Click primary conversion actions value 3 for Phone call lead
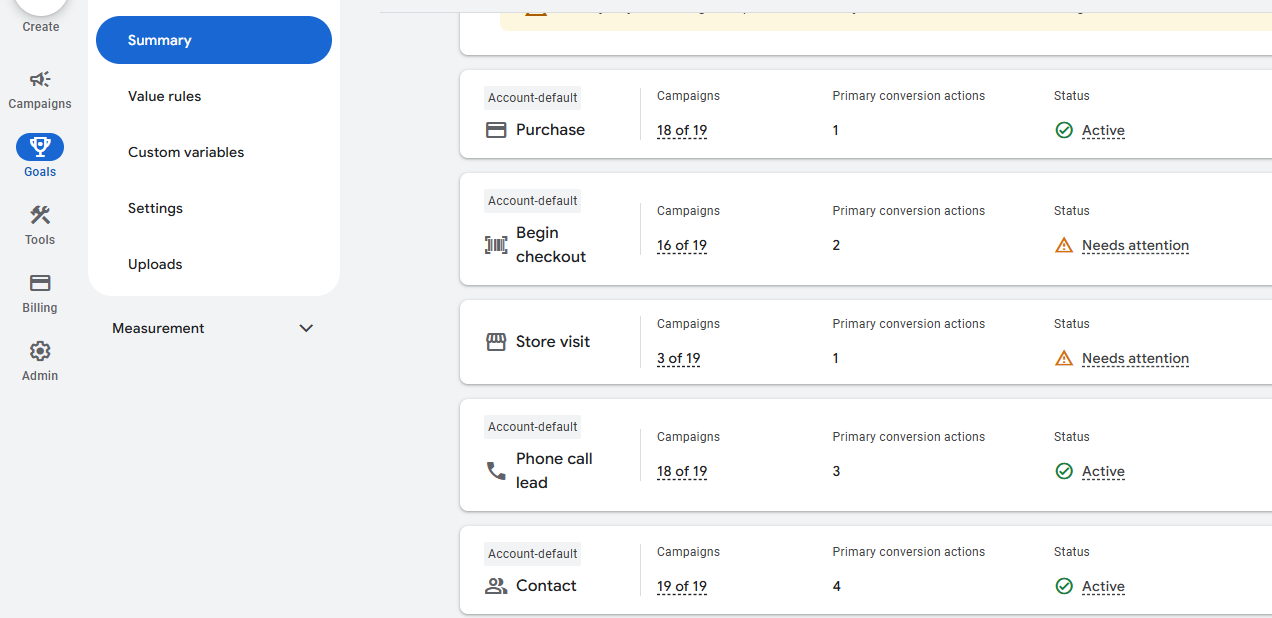Image resolution: width=1272 pixels, height=618 pixels. 836,471
